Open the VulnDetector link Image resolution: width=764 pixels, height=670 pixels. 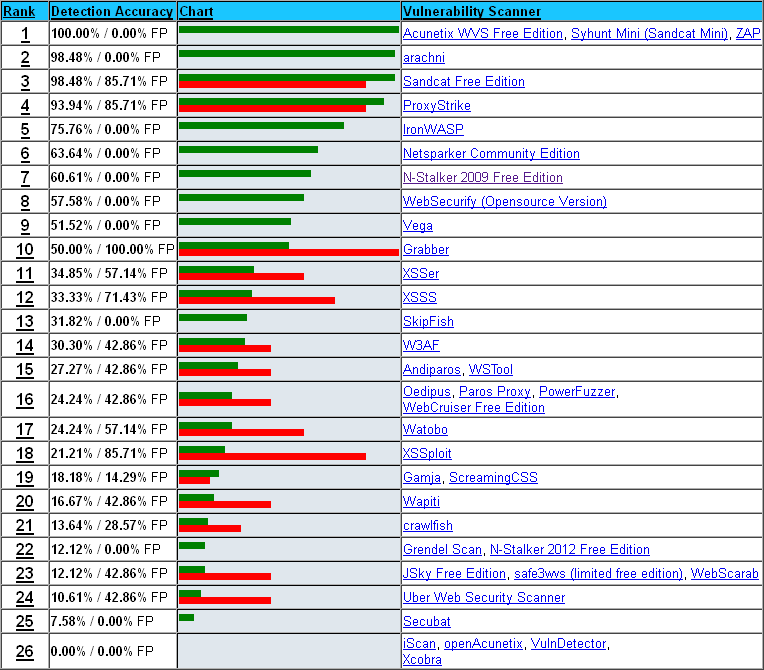point(568,644)
